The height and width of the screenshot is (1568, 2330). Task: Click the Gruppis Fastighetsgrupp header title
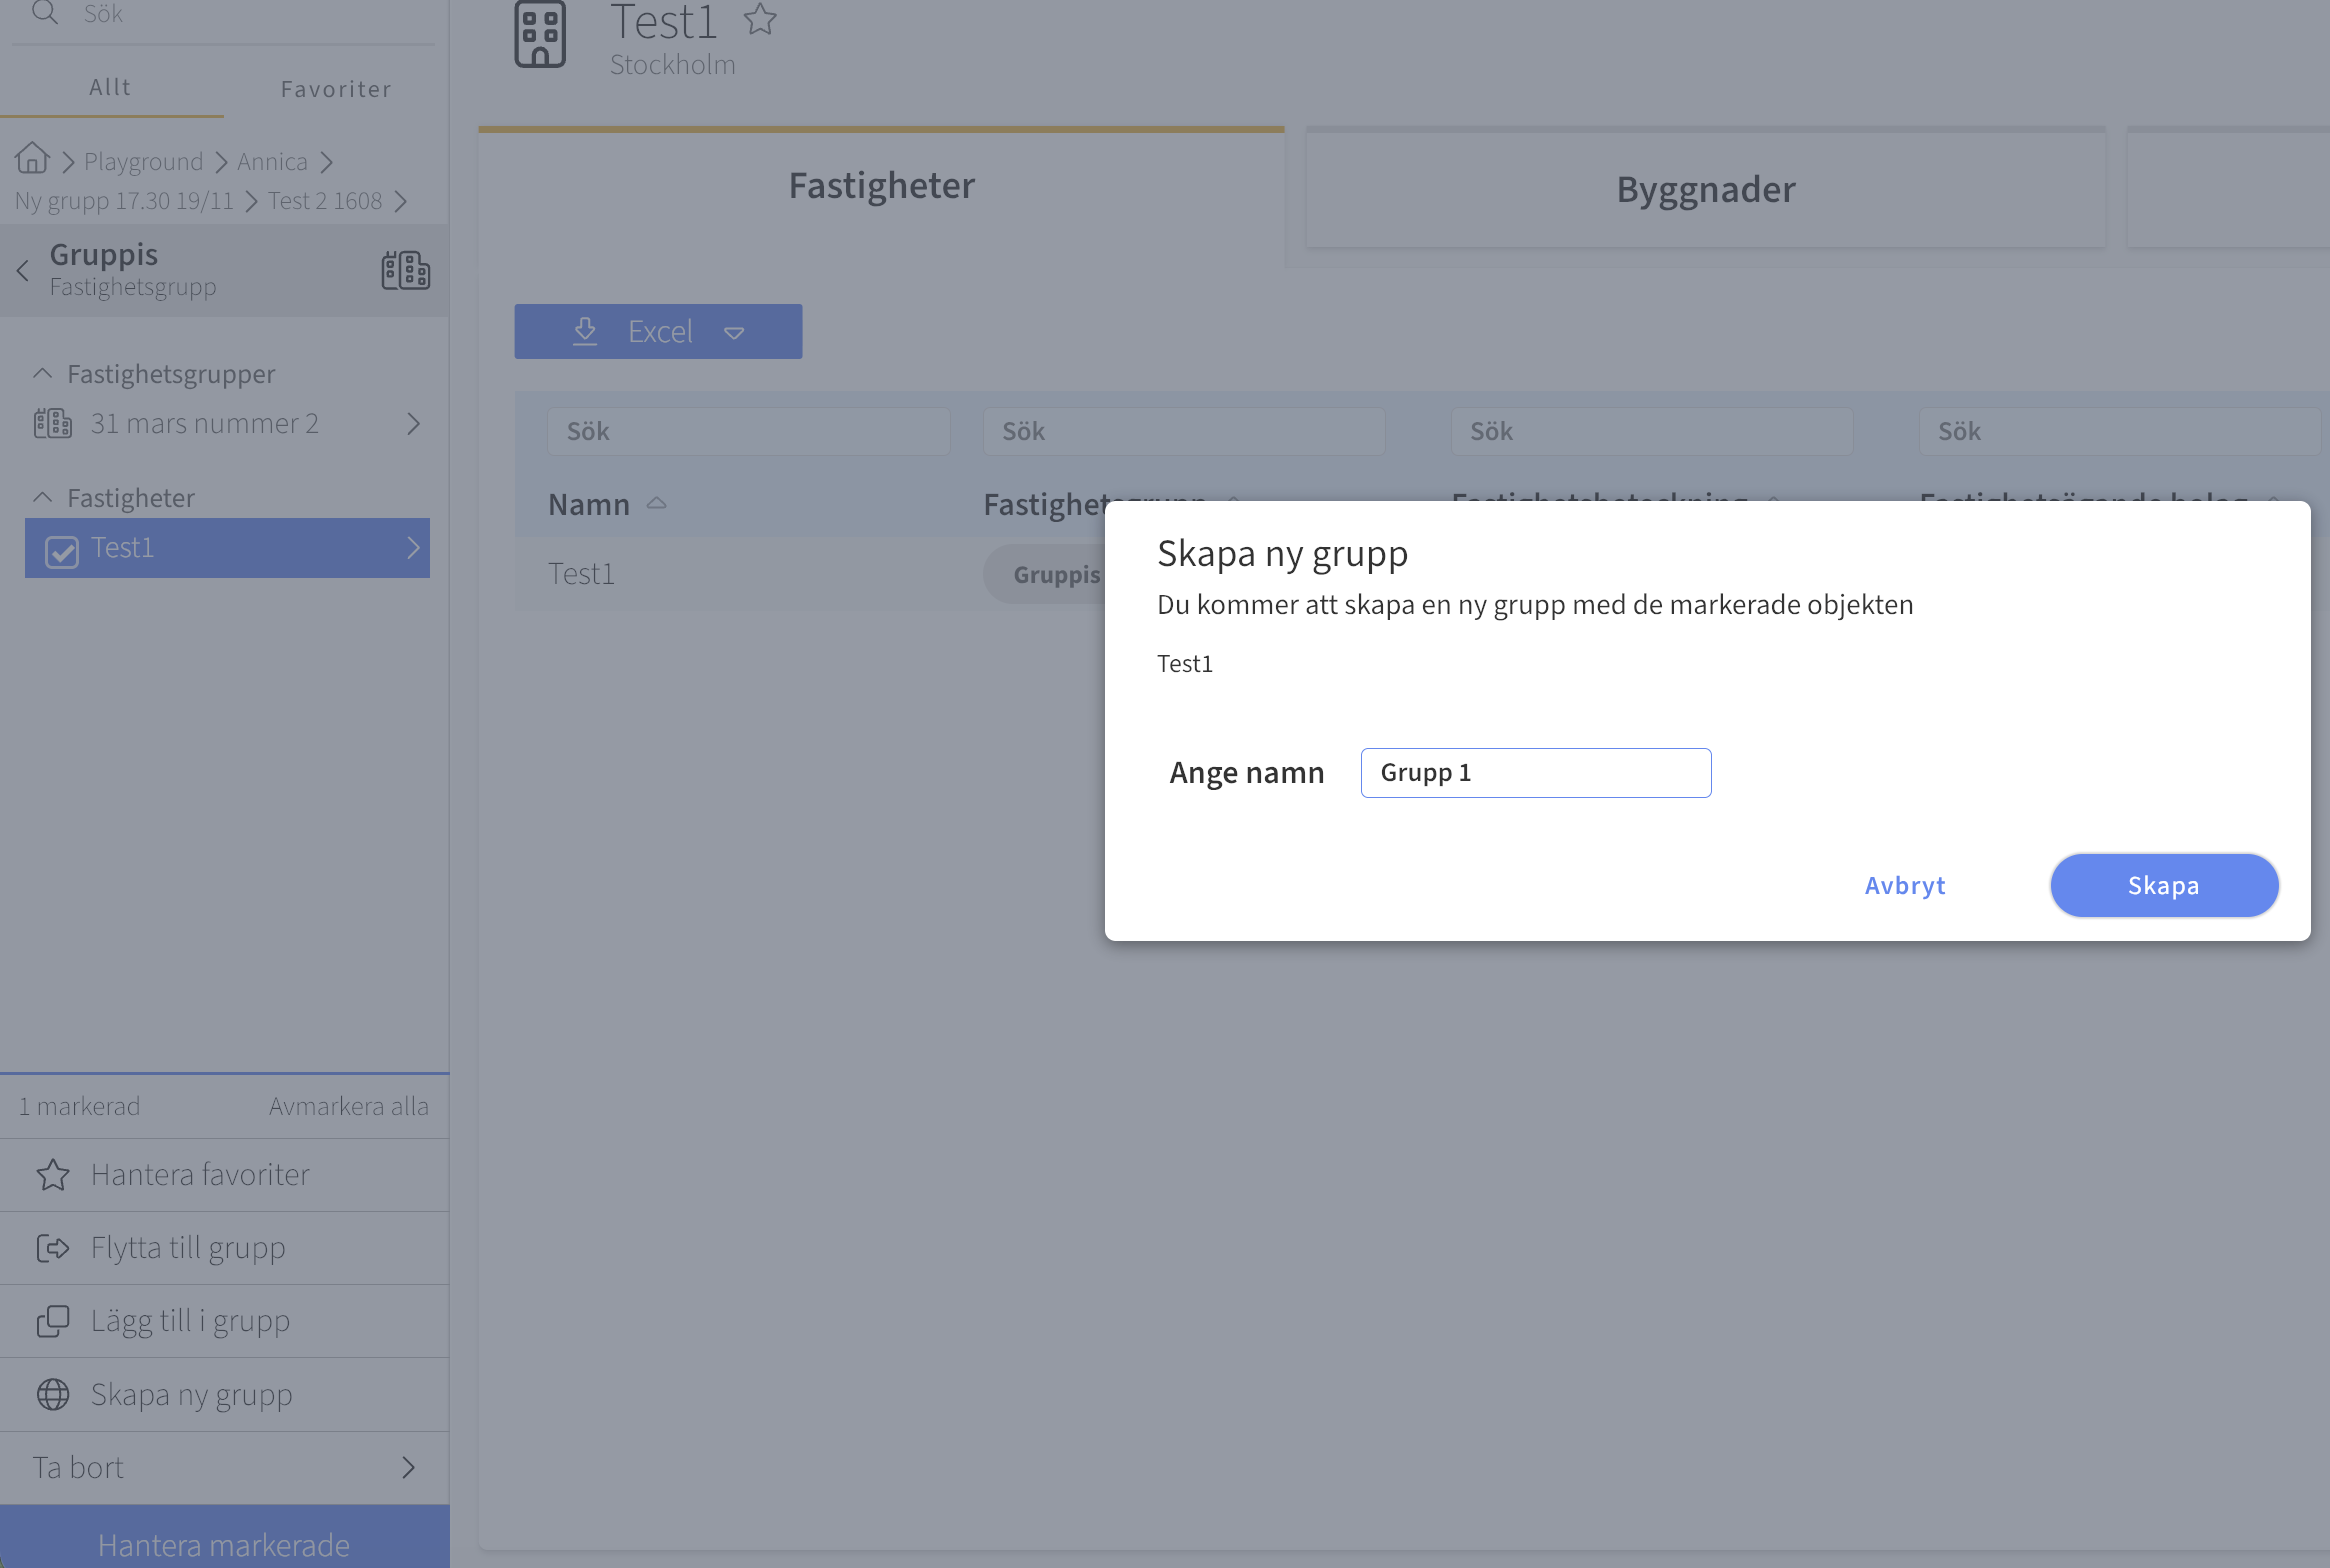pyautogui.click(x=133, y=269)
